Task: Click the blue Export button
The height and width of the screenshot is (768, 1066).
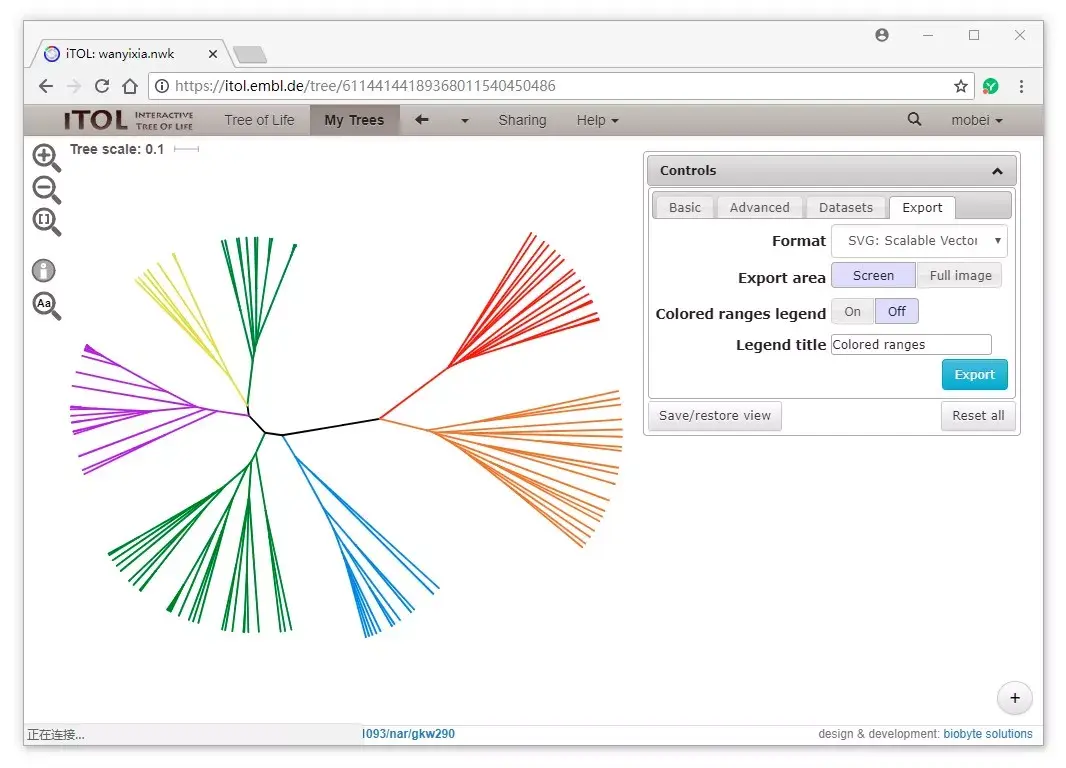Action: click(x=974, y=374)
